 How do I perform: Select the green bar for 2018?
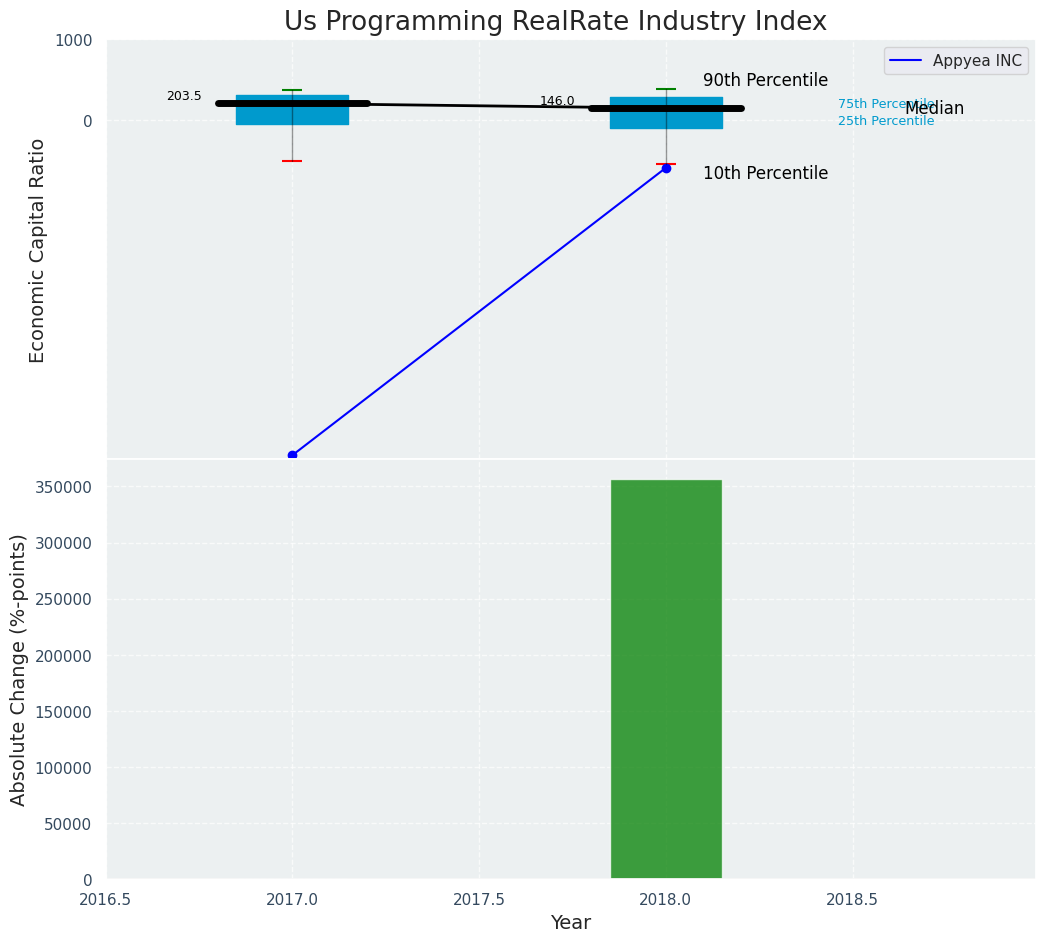pyautogui.click(x=666, y=680)
